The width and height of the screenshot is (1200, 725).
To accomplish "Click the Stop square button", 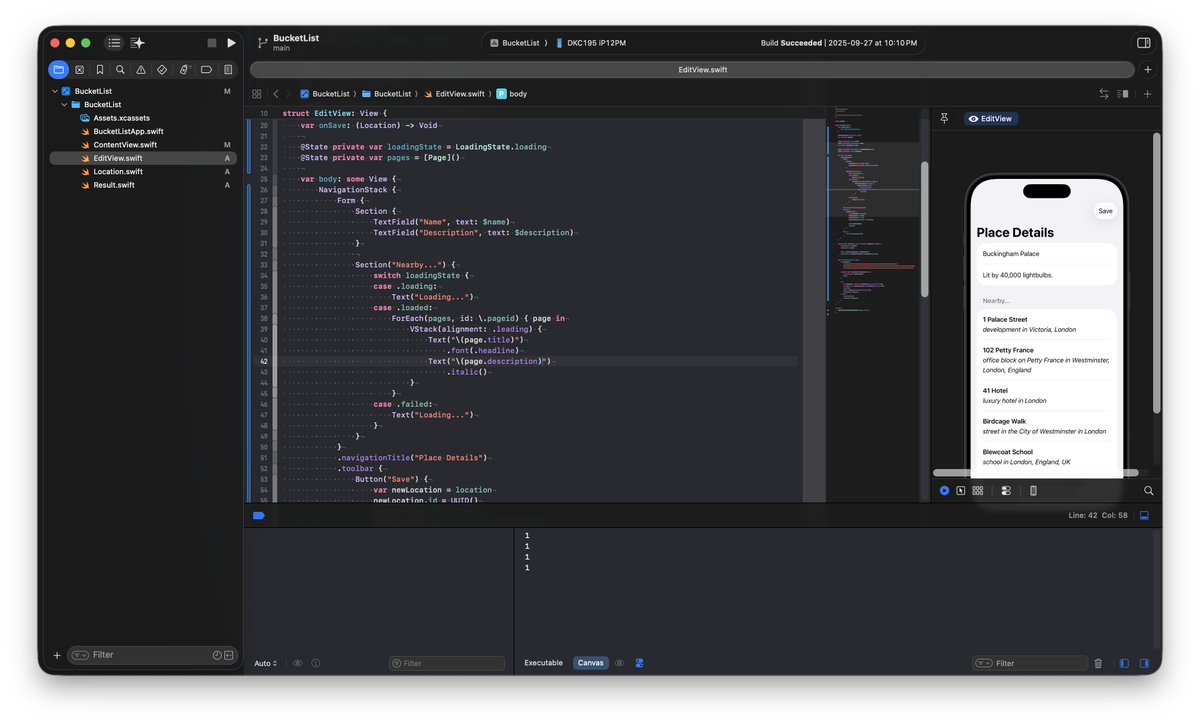I will click(x=211, y=43).
